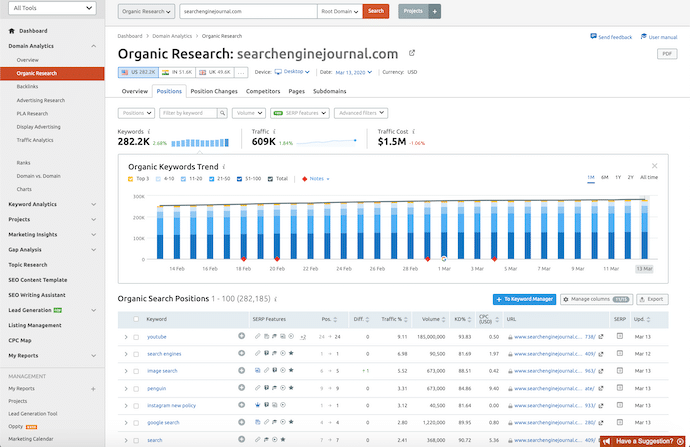Switch to the Pages tab
This screenshot has height=447, width=690.
(x=297, y=91)
